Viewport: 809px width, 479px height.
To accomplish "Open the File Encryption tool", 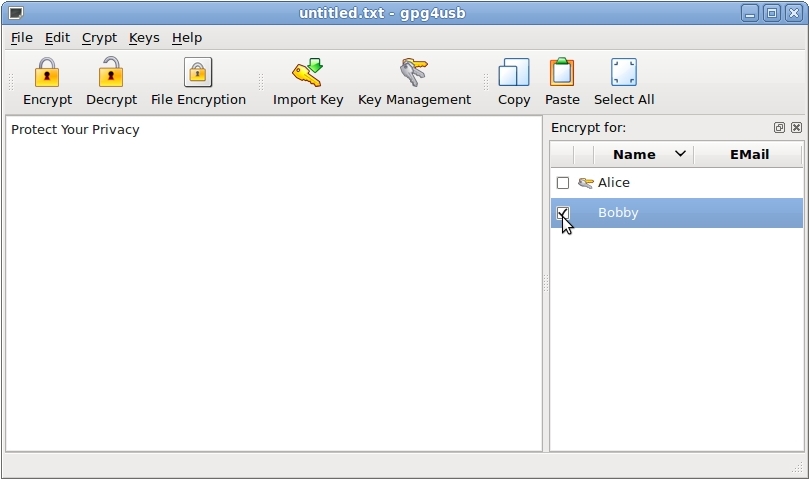I will (x=198, y=82).
